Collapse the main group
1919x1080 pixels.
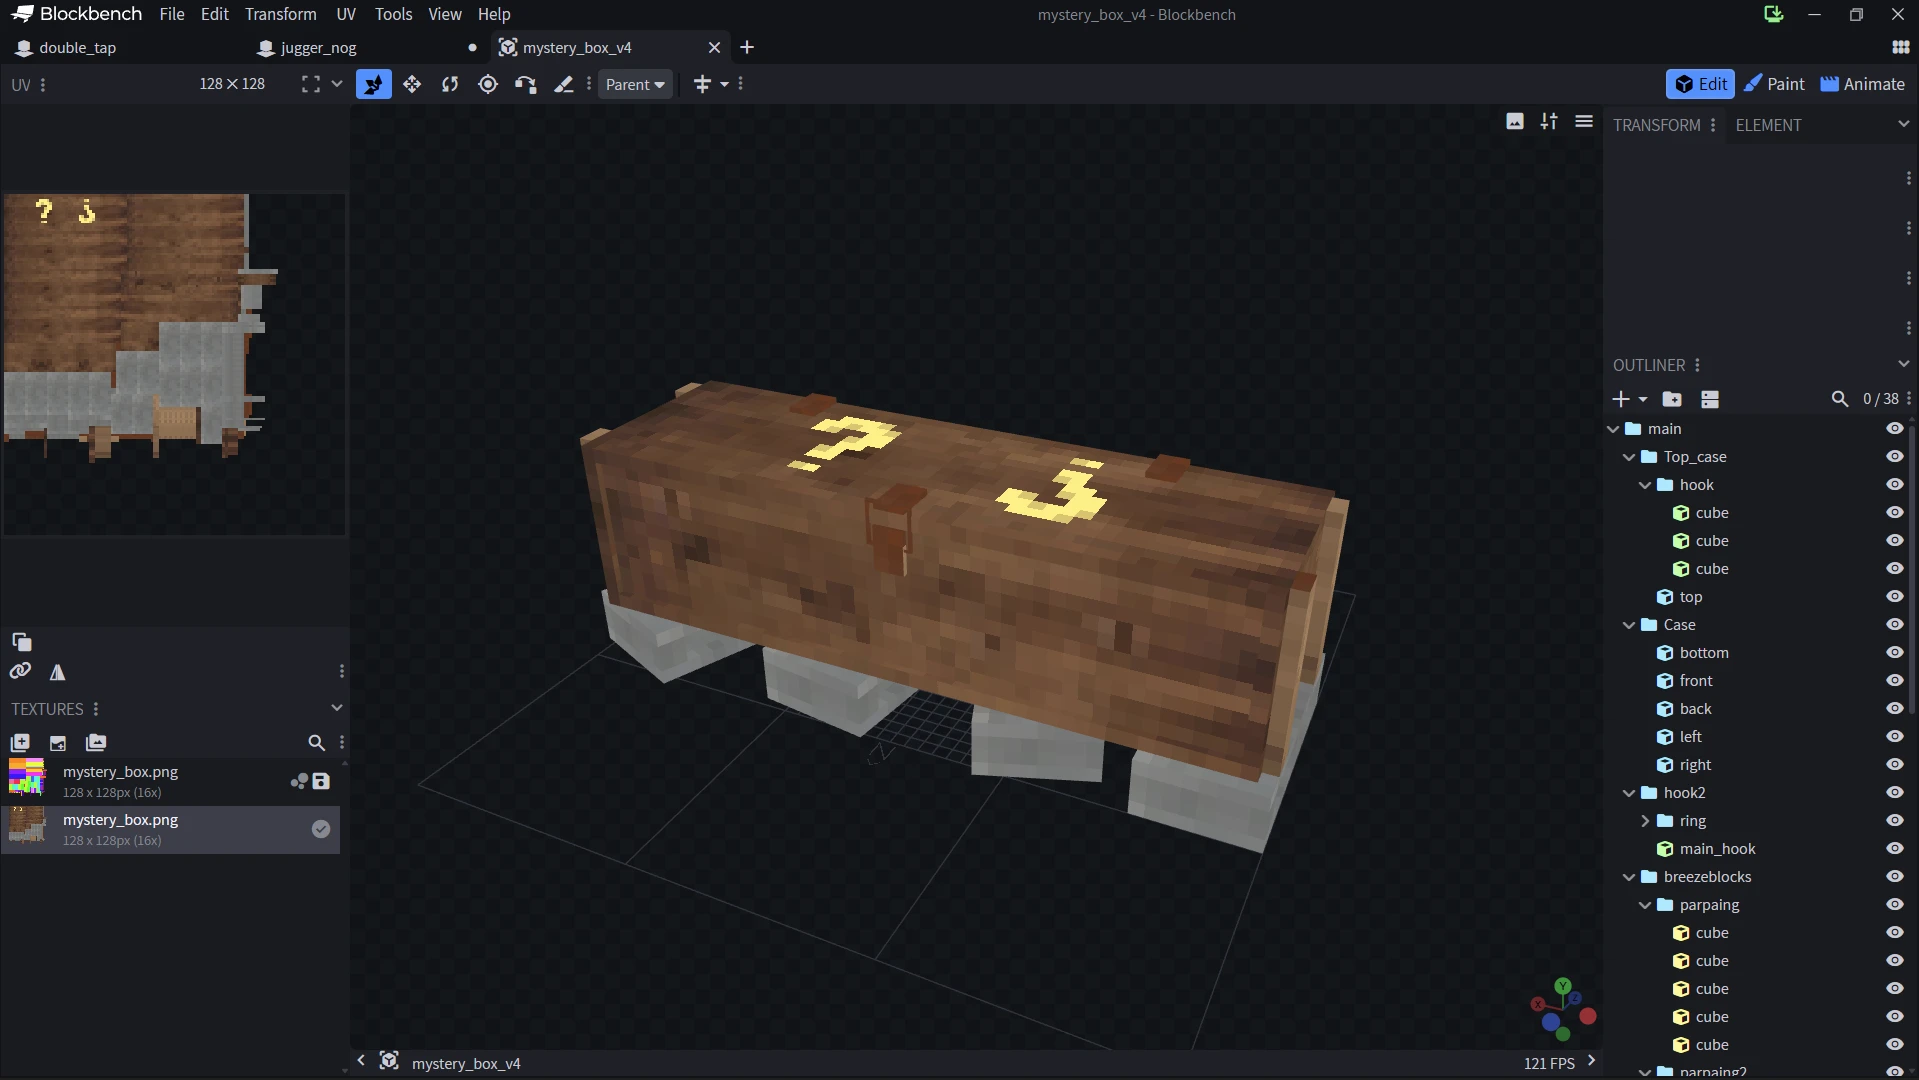pyautogui.click(x=1613, y=429)
